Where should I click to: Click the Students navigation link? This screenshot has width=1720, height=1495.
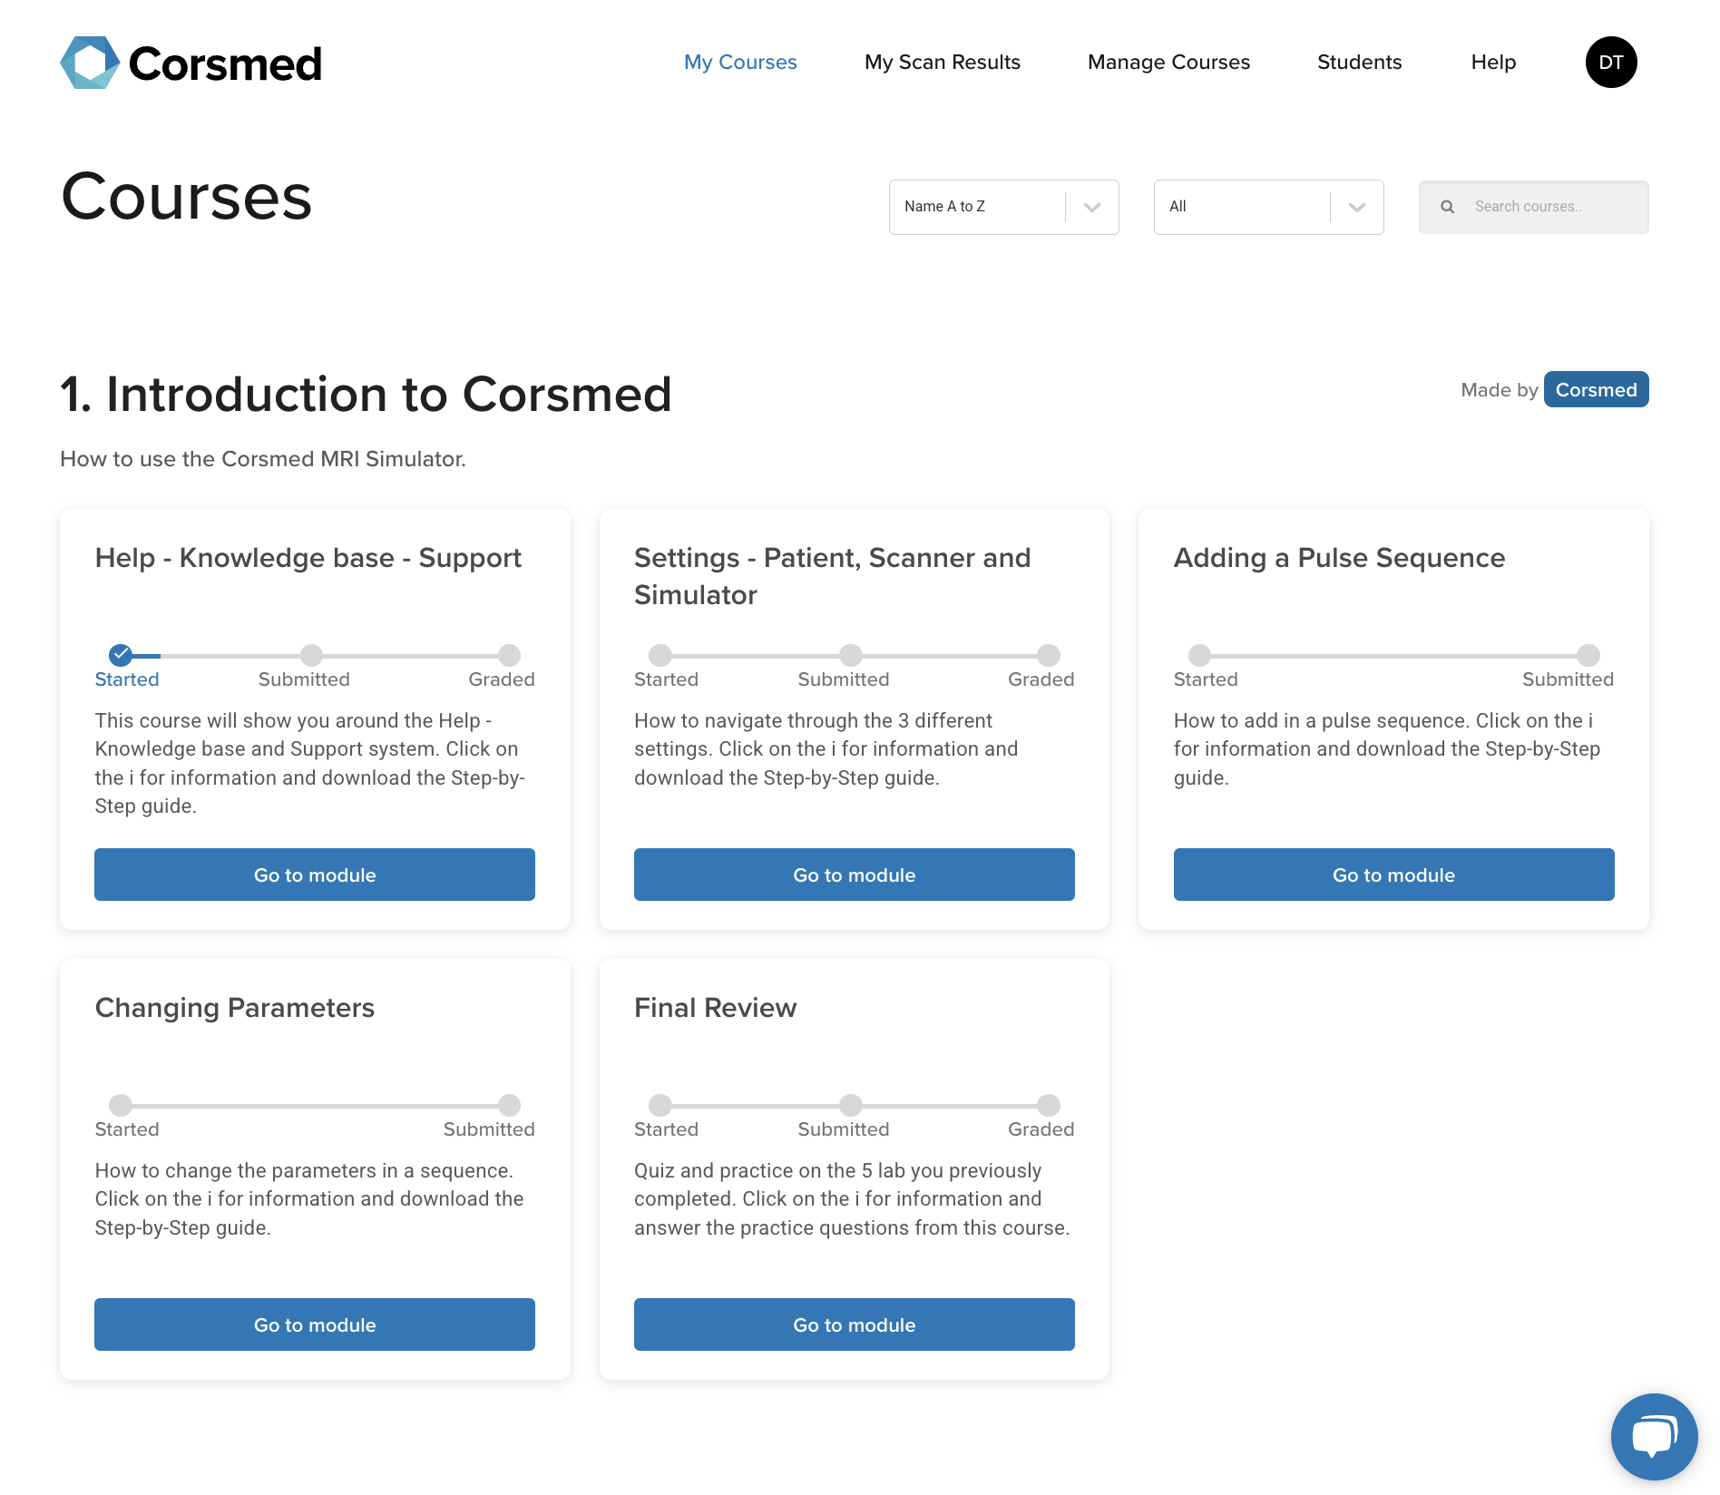pos(1359,62)
